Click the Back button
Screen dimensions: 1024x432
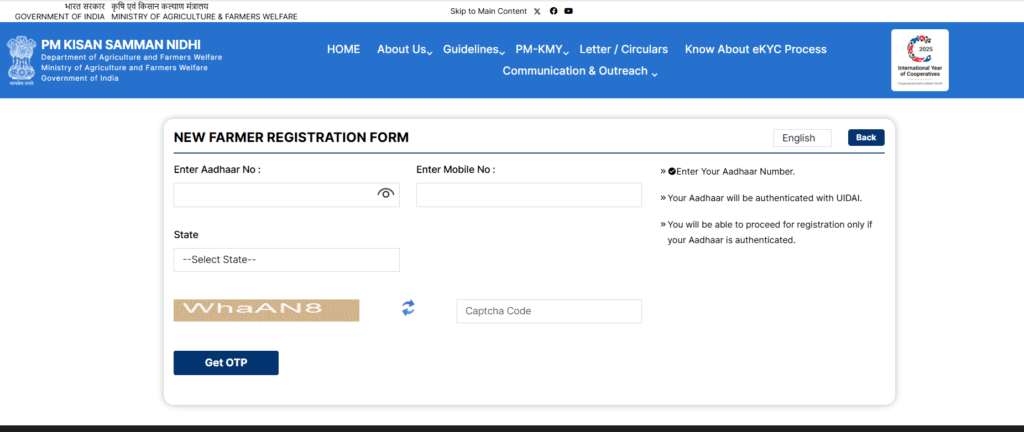[866, 138]
